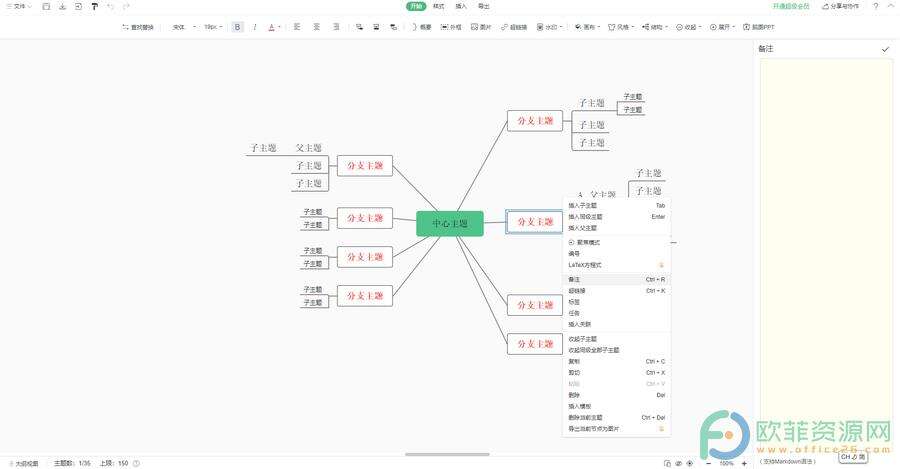Click the 脑图PPT button
Viewport: 900px width, 469px height.
[759, 27]
